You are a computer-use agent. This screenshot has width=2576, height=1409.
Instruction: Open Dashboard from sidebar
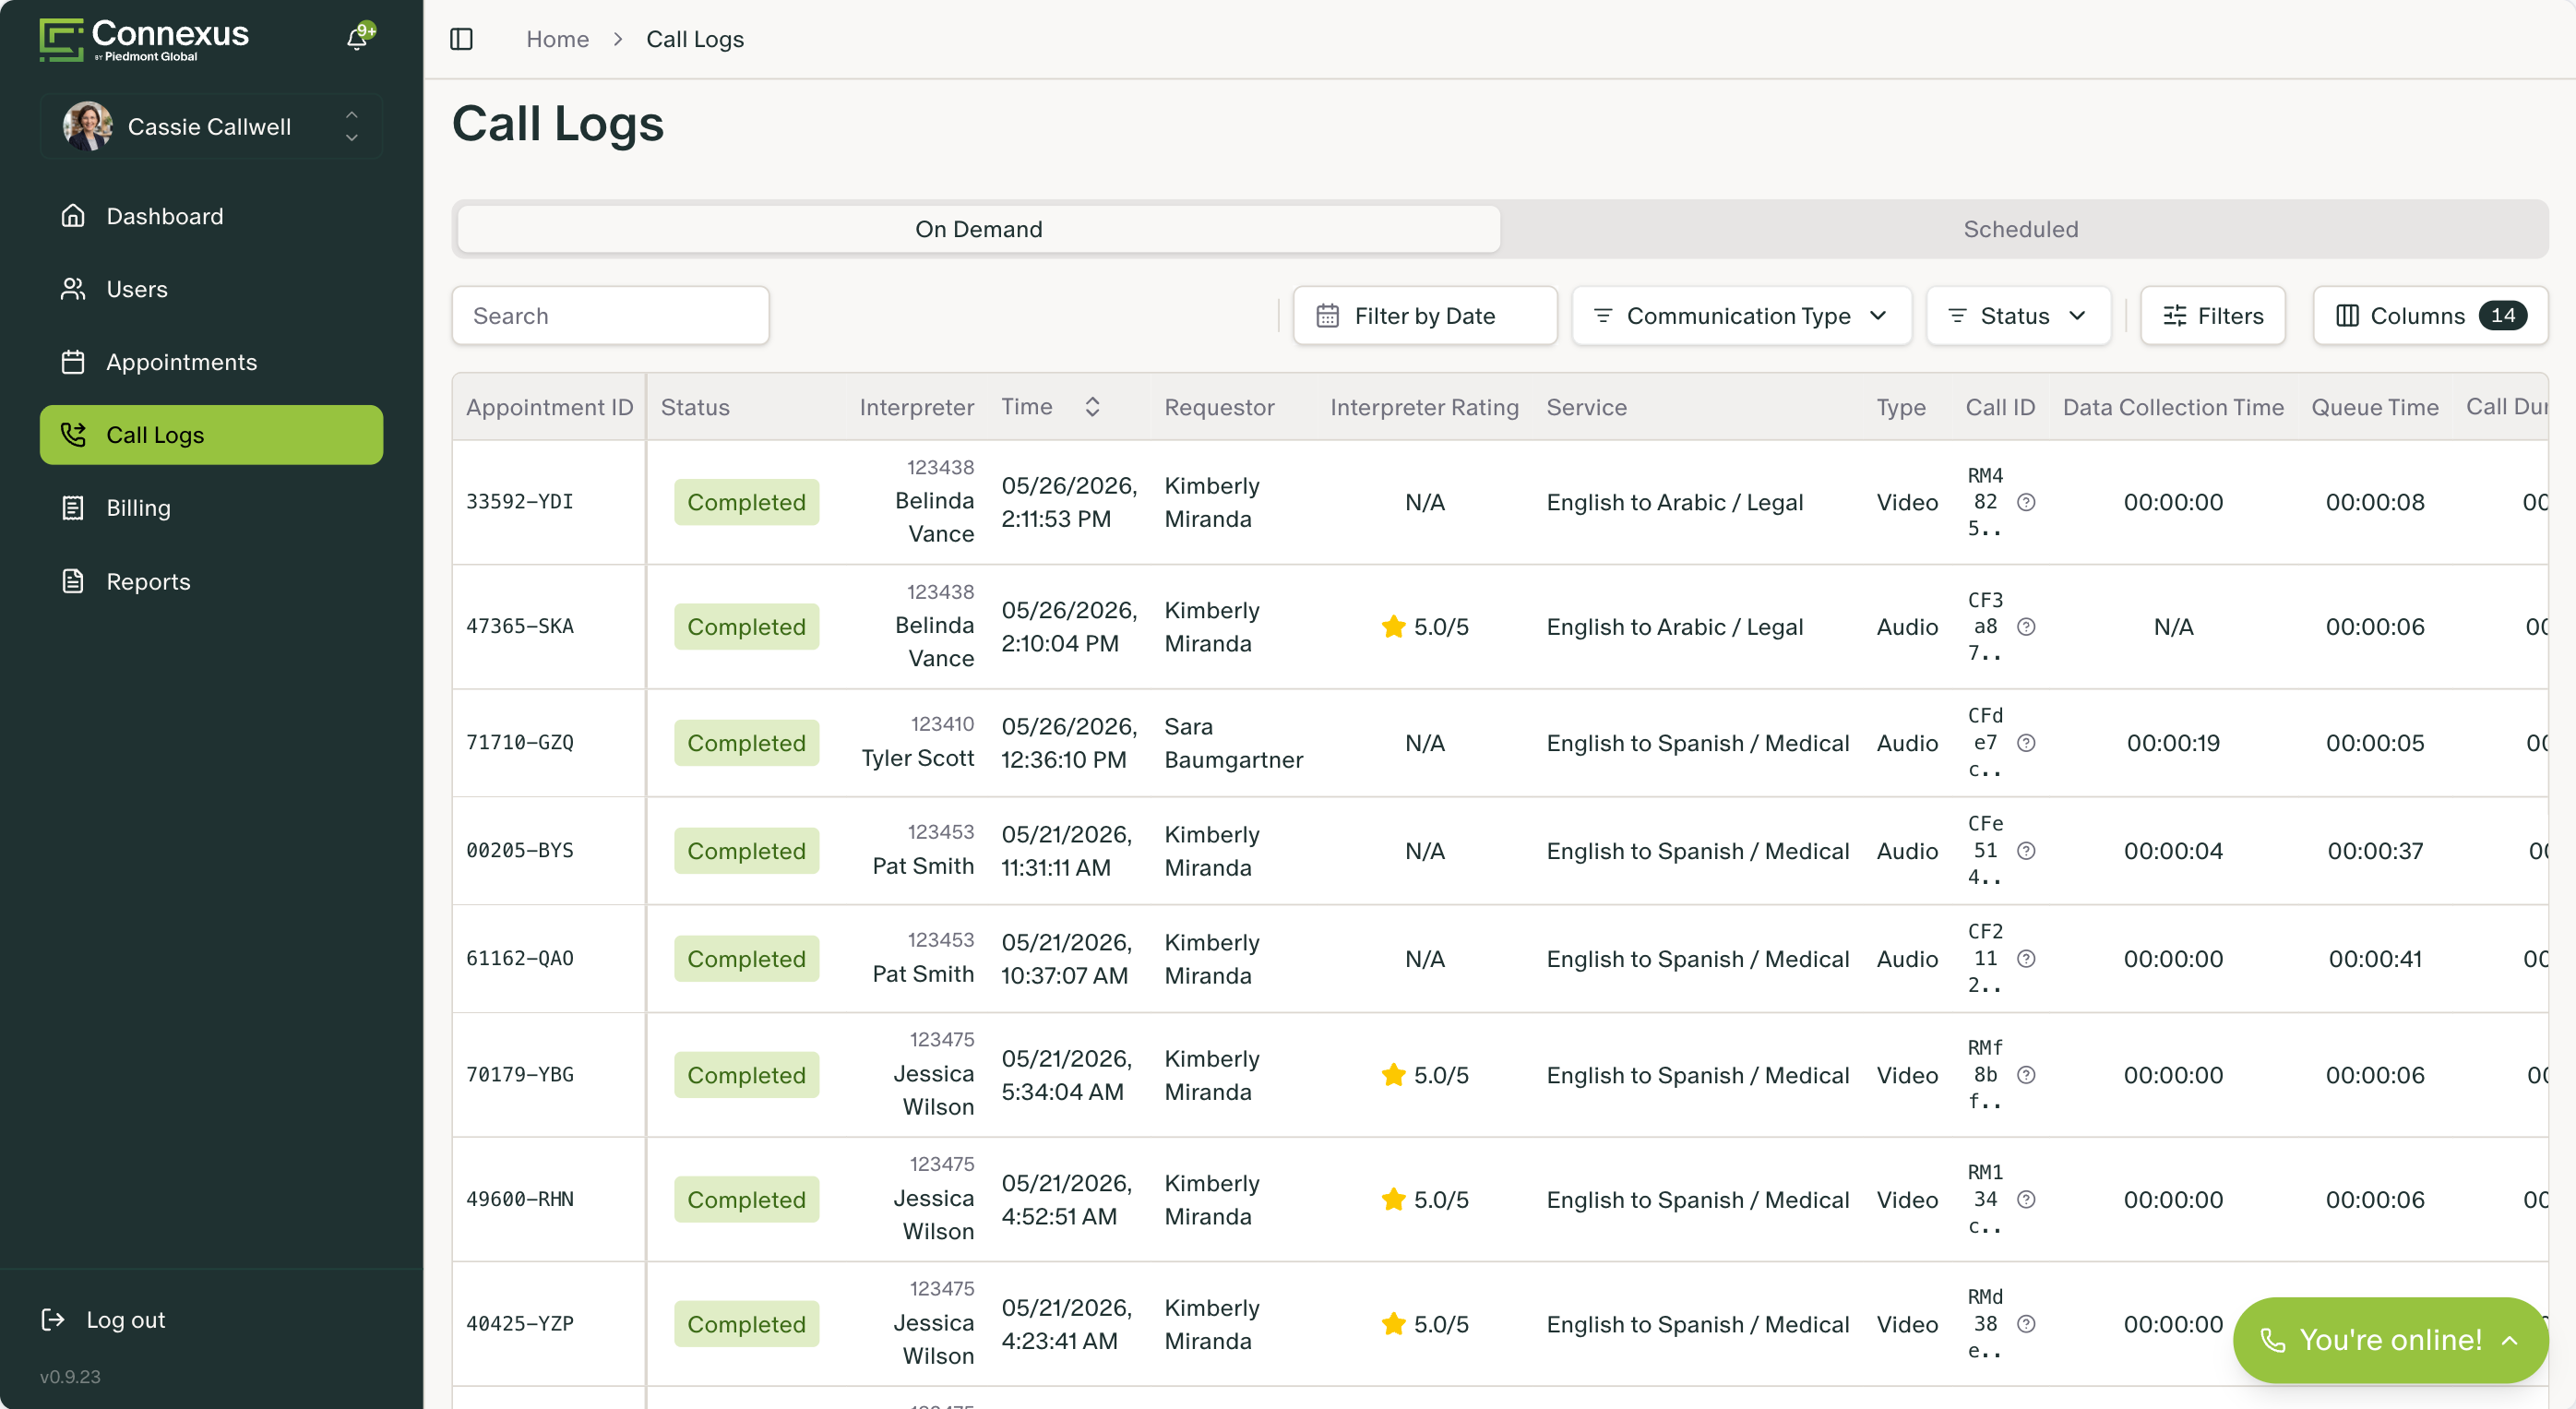[211, 216]
